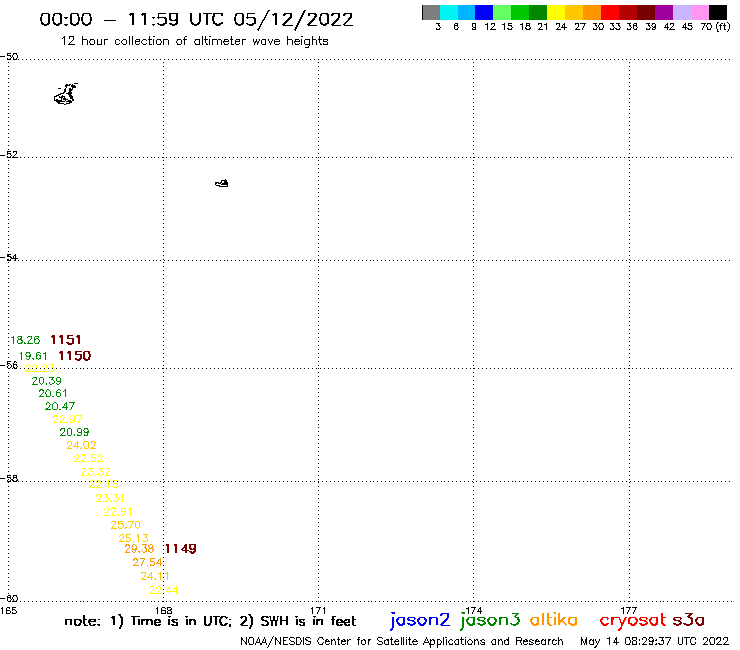Click the cryosat satellite legend label
Image resolution: width=740 pixels, height=650 pixels.
click(x=633, y=620)
